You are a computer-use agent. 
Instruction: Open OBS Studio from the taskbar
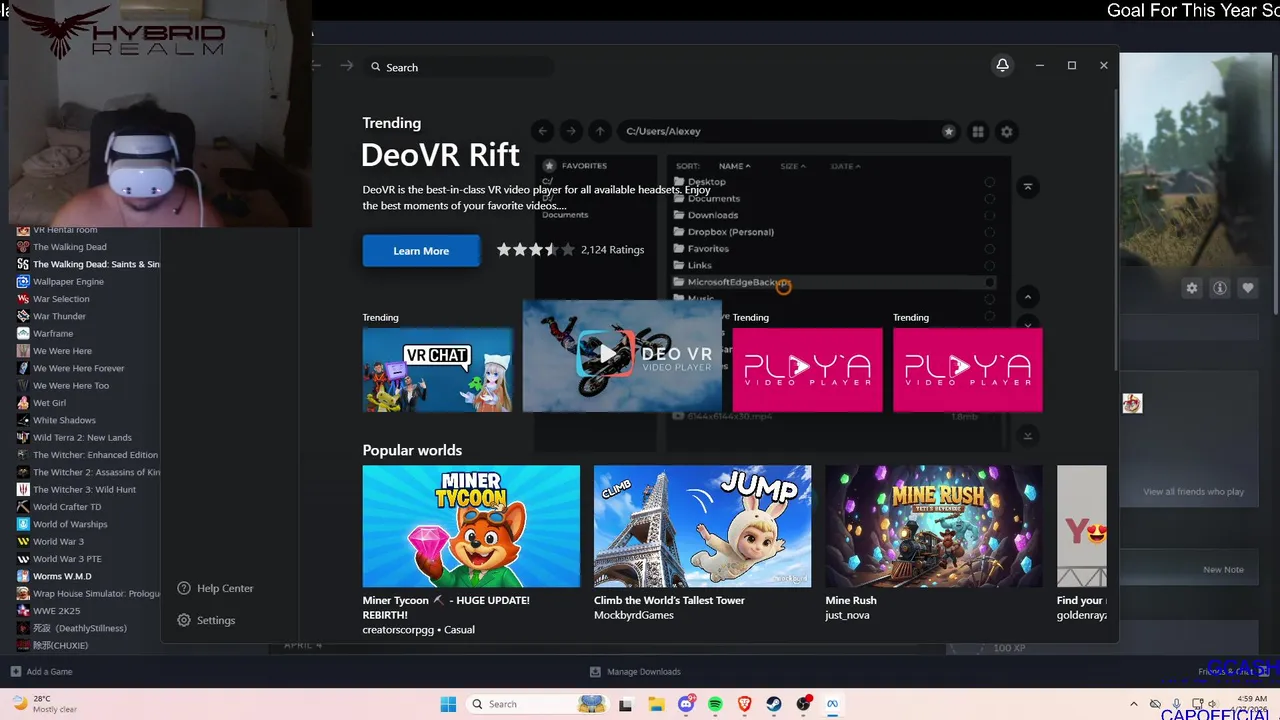coord(803,704)
